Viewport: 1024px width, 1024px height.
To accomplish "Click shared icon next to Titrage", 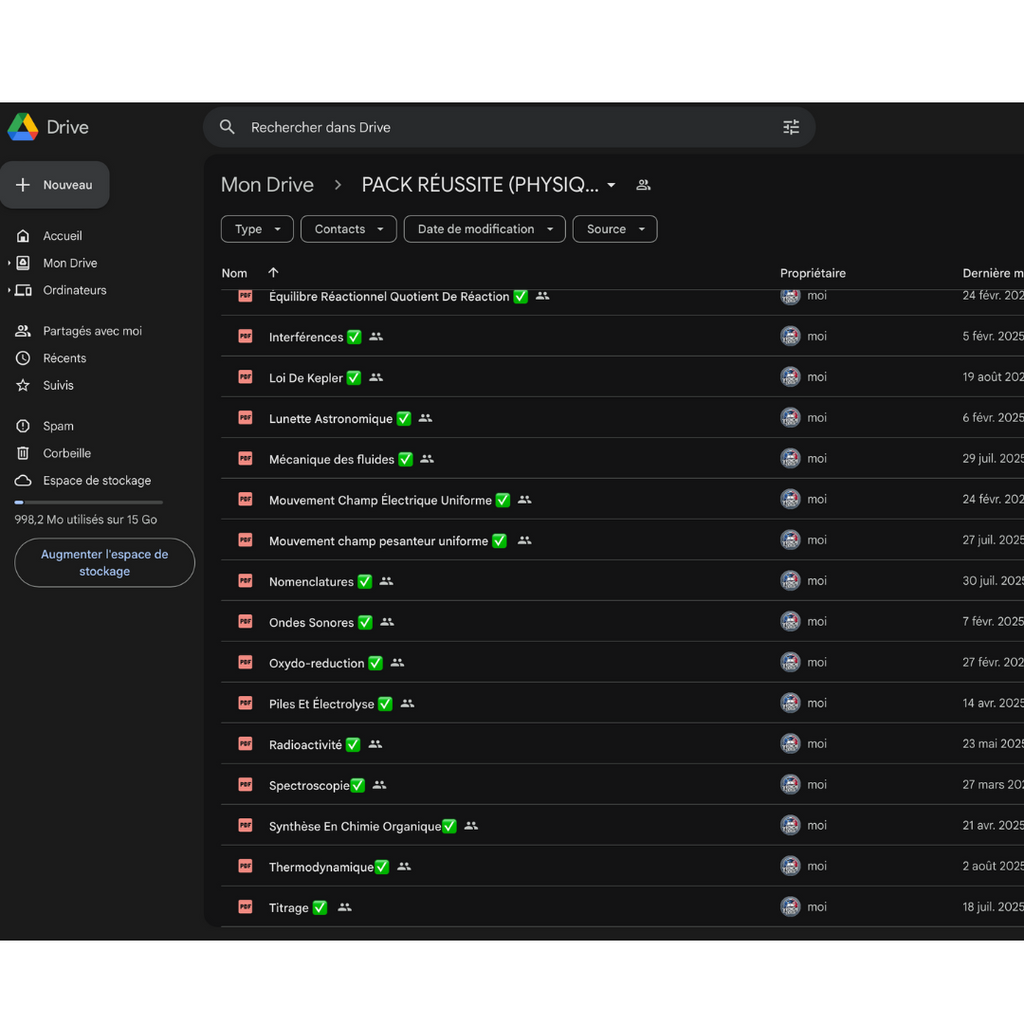I will pos(345,908).
